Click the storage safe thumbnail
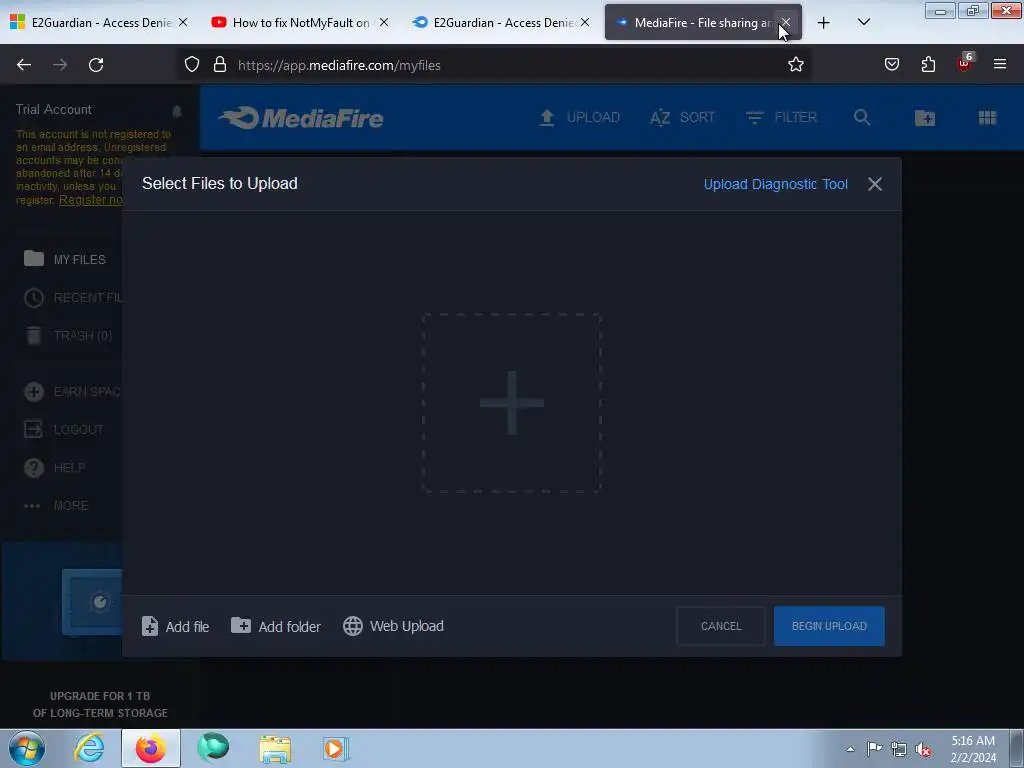 pyautogui.click(x=92, y=601)
